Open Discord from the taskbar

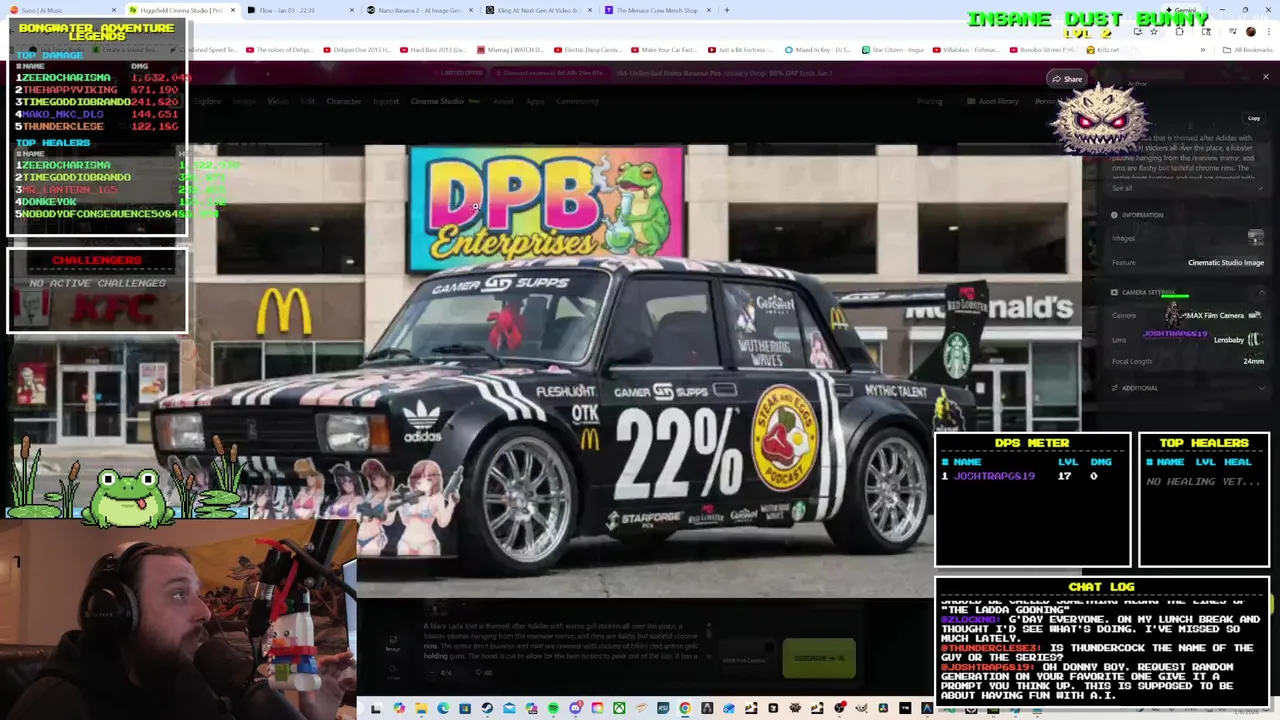(x=576, y=708)
